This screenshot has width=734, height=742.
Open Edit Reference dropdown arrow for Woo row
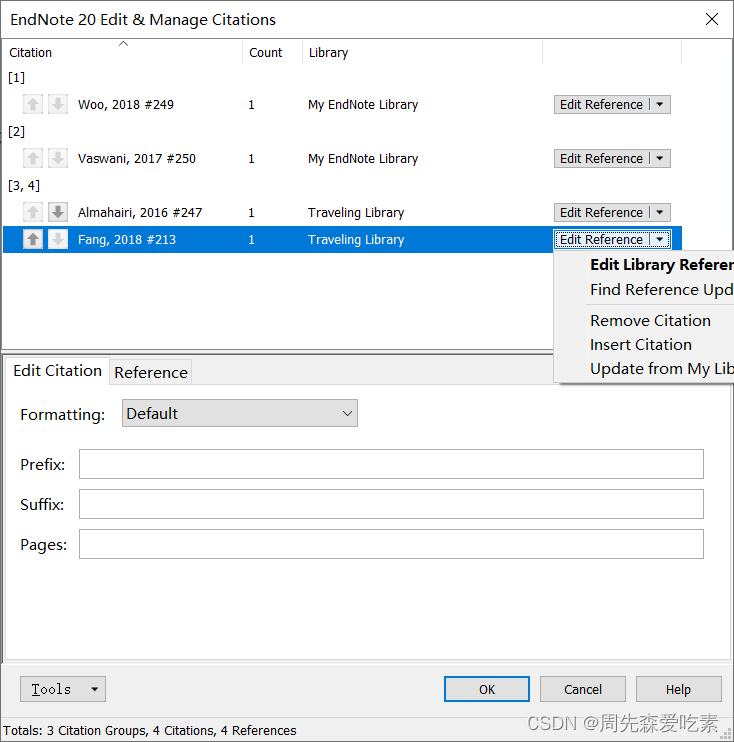point(660,105)
